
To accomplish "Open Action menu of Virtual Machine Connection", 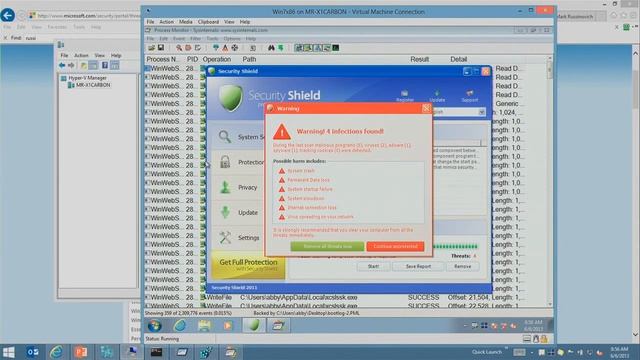I will pos(166,22).
